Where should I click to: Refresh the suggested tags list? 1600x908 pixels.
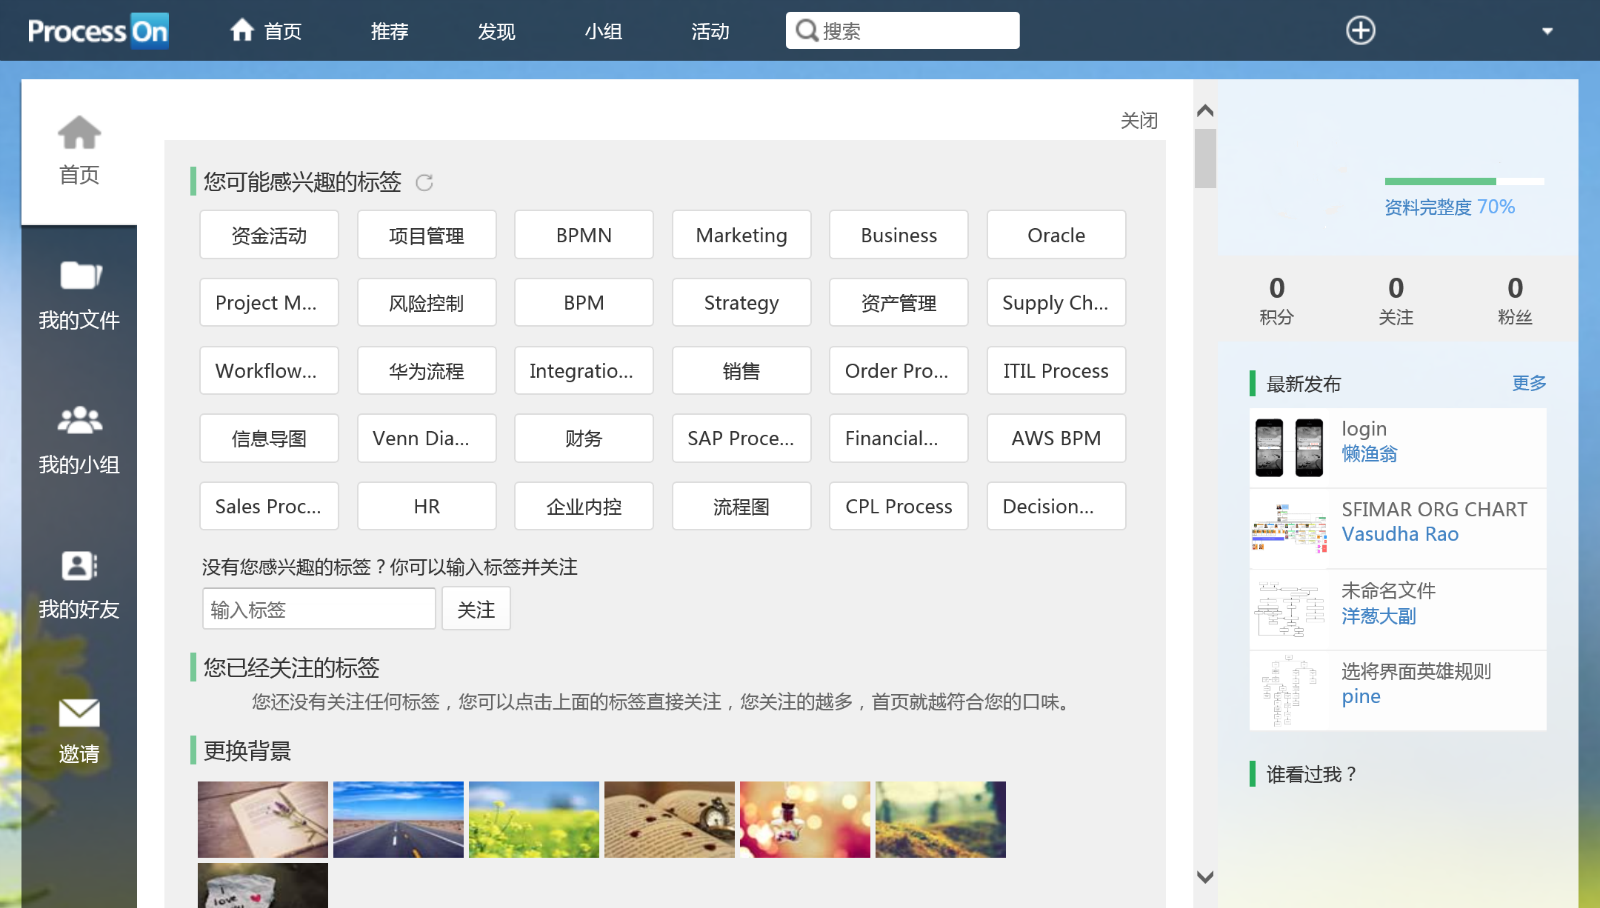424,183
